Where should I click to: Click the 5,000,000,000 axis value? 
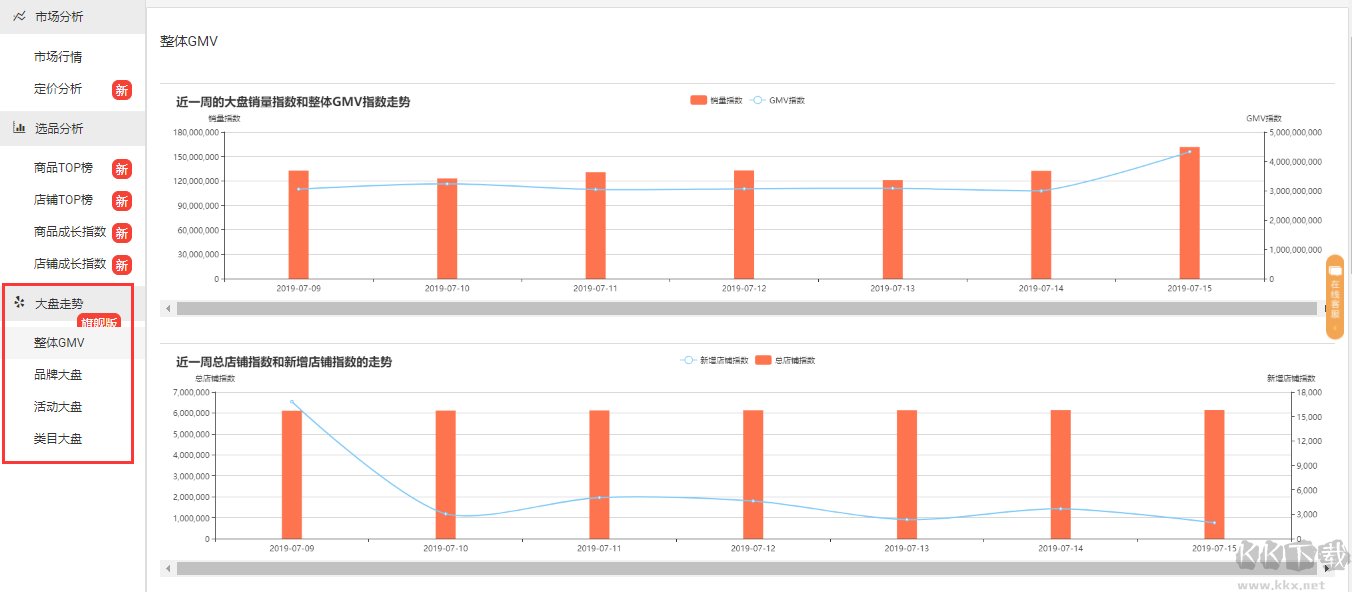click(1297, 133)
